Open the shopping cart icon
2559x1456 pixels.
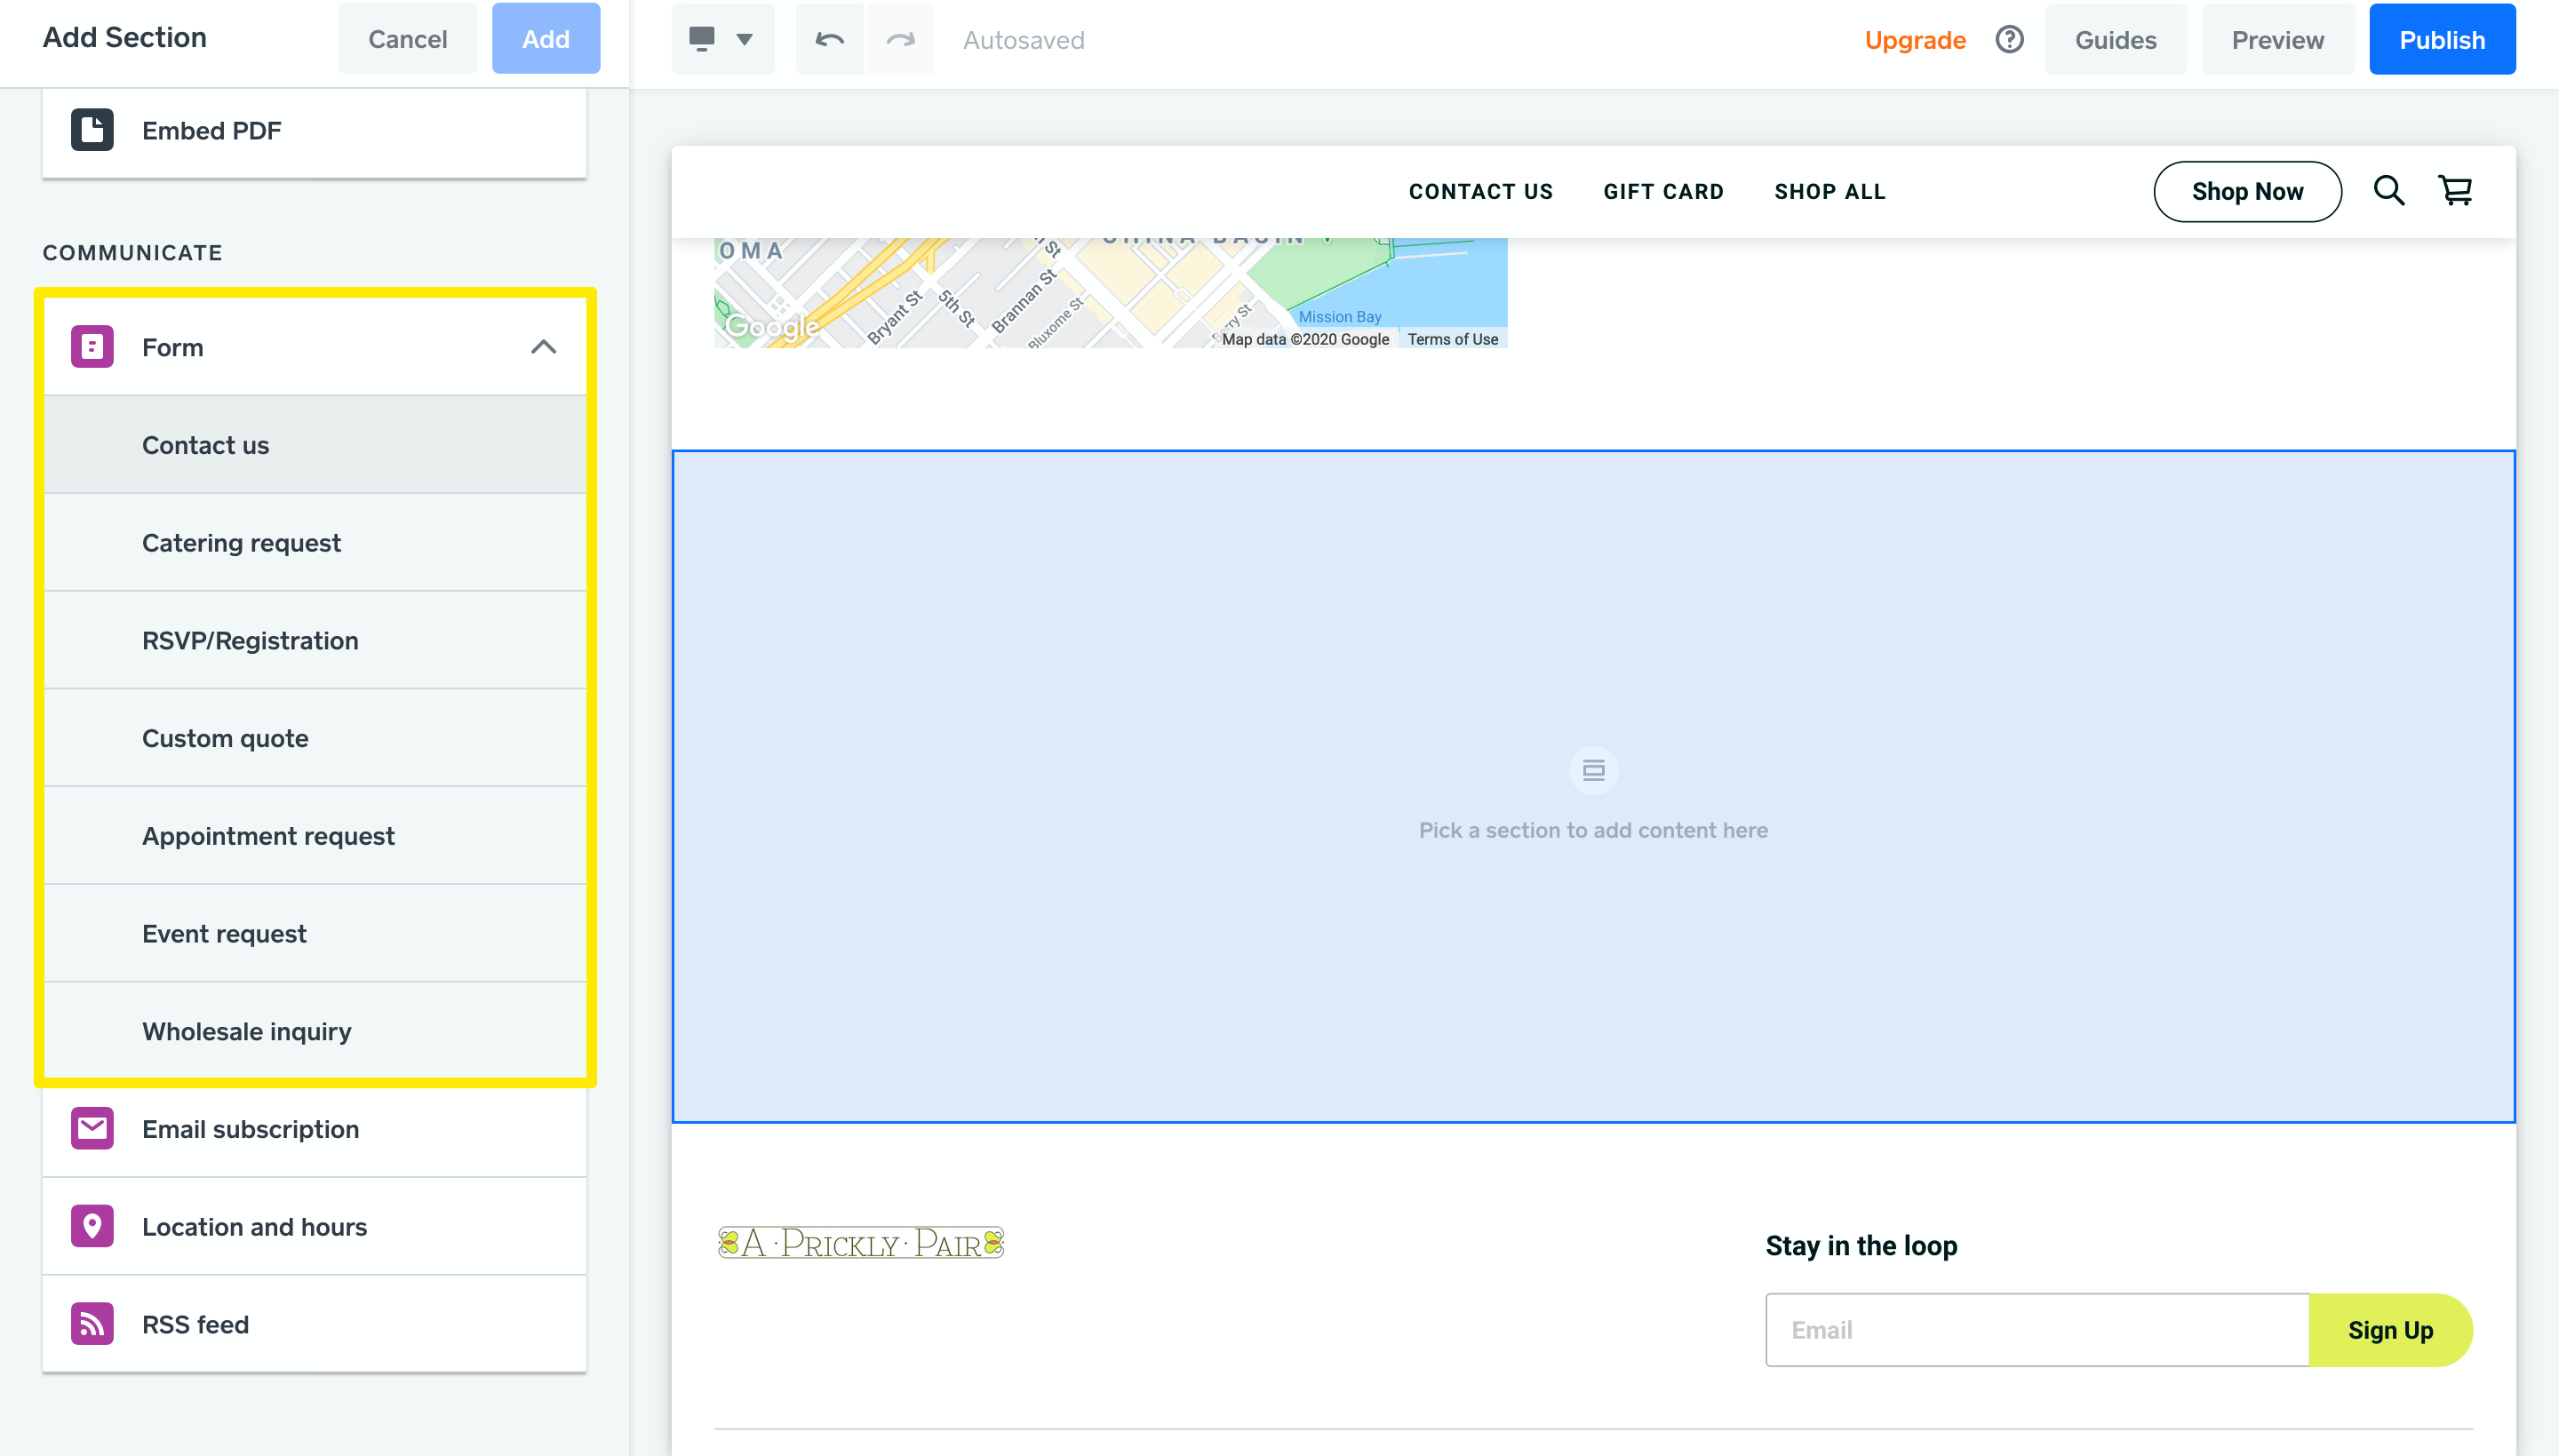pos(2455,190)
